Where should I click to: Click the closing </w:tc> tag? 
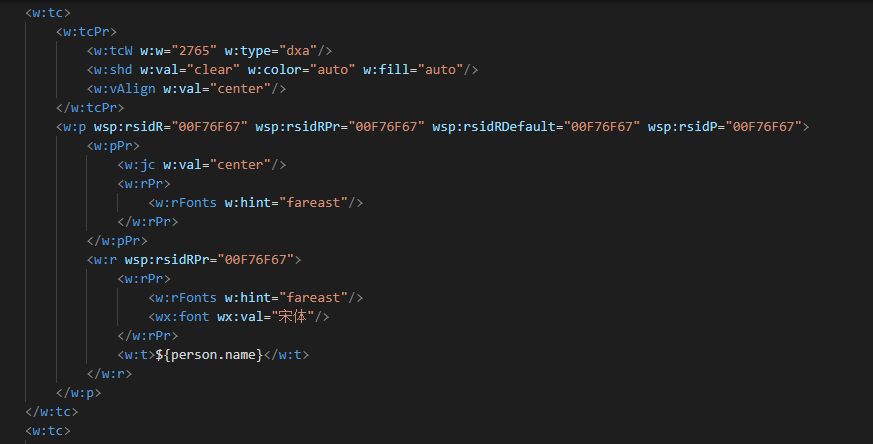[x=52, y=411]
